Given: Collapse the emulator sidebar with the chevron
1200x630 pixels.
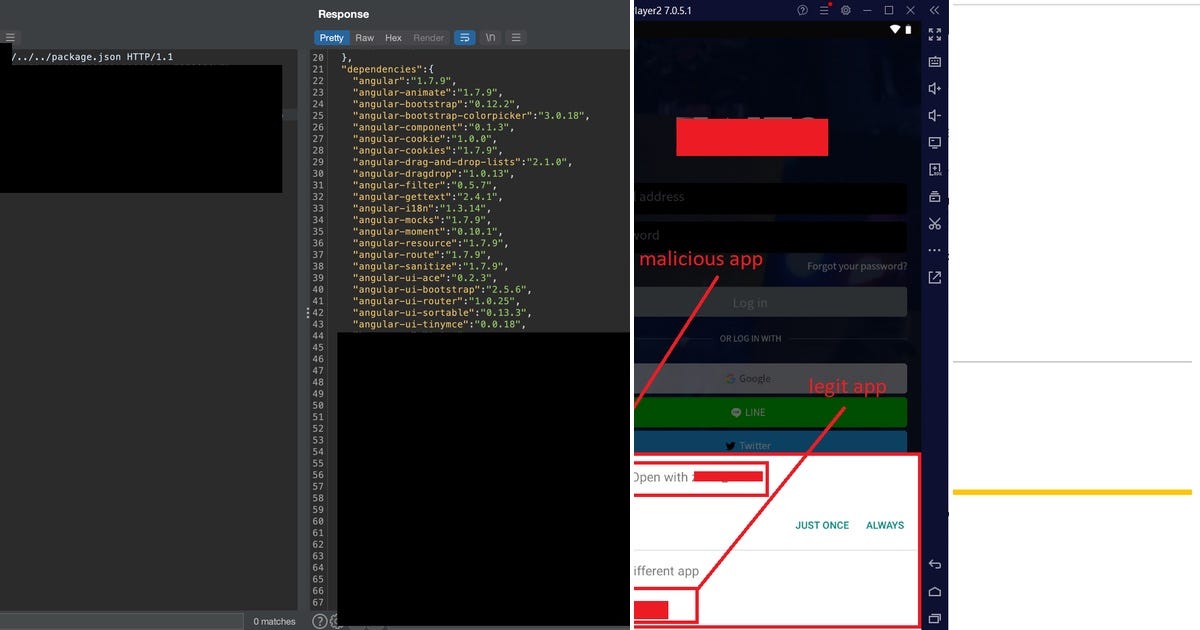Looking at the screenshot, I should coord(934,10).
